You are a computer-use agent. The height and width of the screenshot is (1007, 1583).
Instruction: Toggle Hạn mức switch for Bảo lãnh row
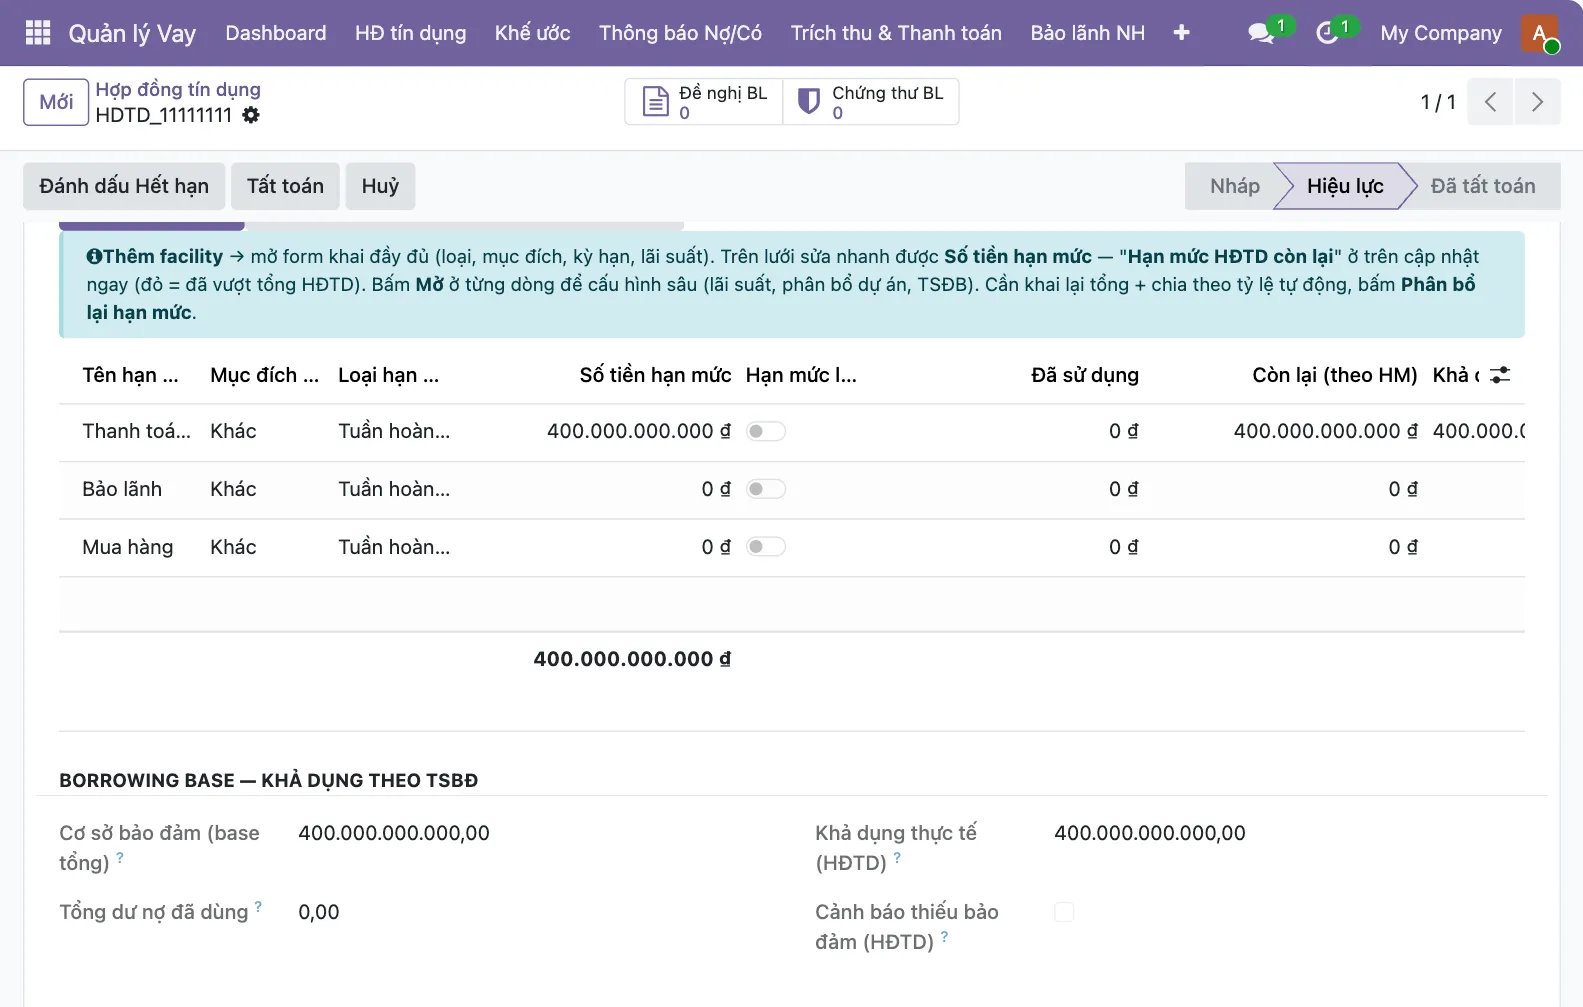[x=766, y=489]
